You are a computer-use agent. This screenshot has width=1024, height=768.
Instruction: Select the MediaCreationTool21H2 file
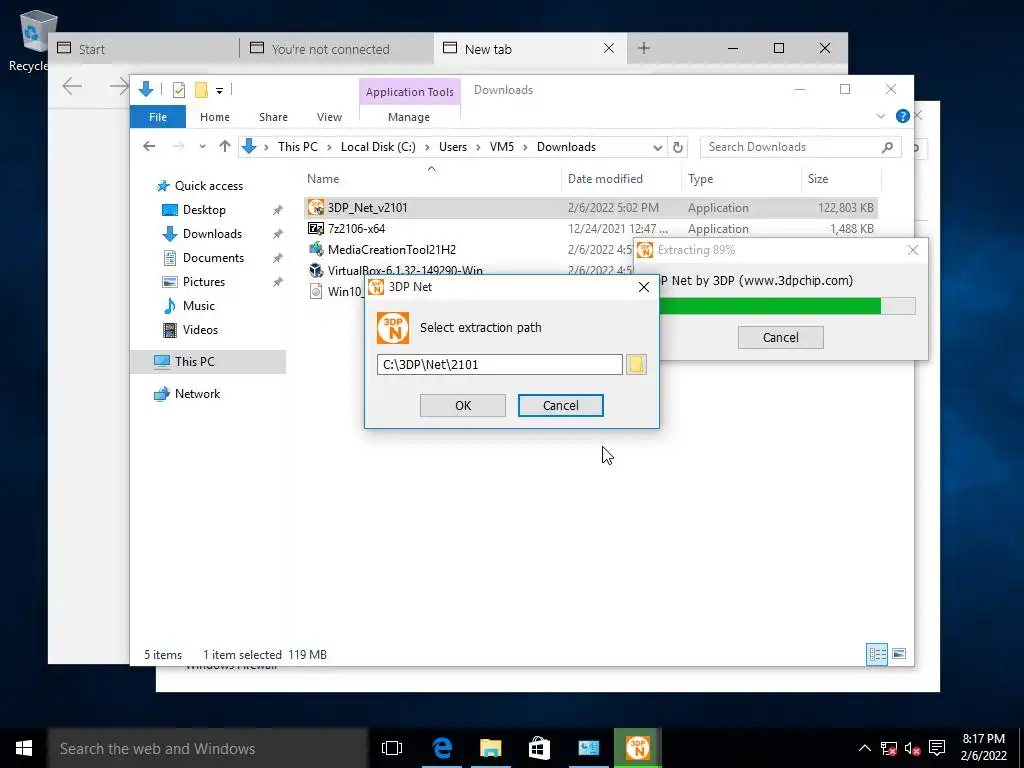[391, 249]
